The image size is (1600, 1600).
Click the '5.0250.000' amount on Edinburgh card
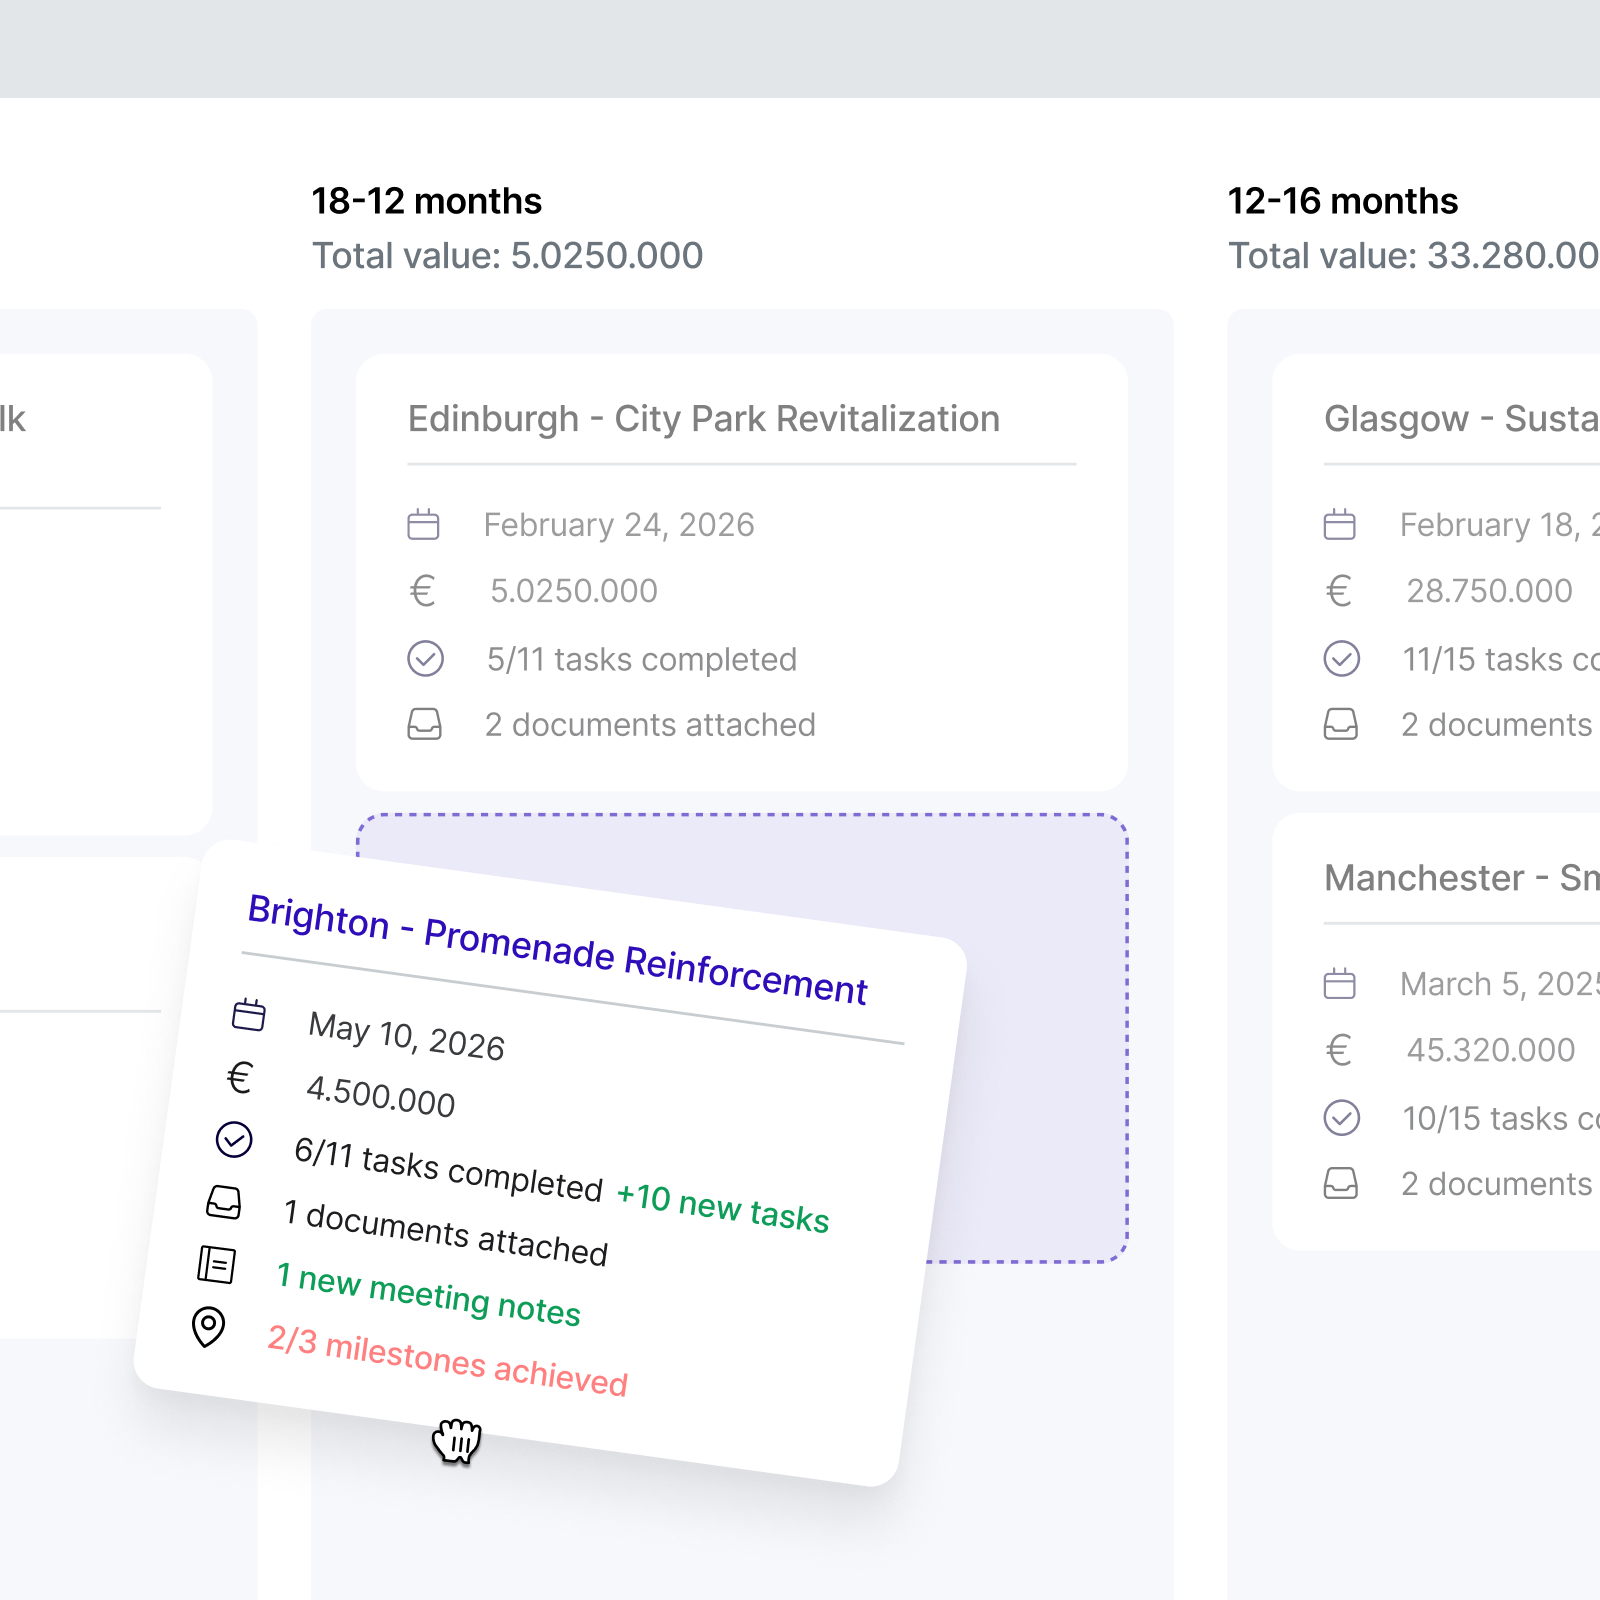[x=574, y=591]
